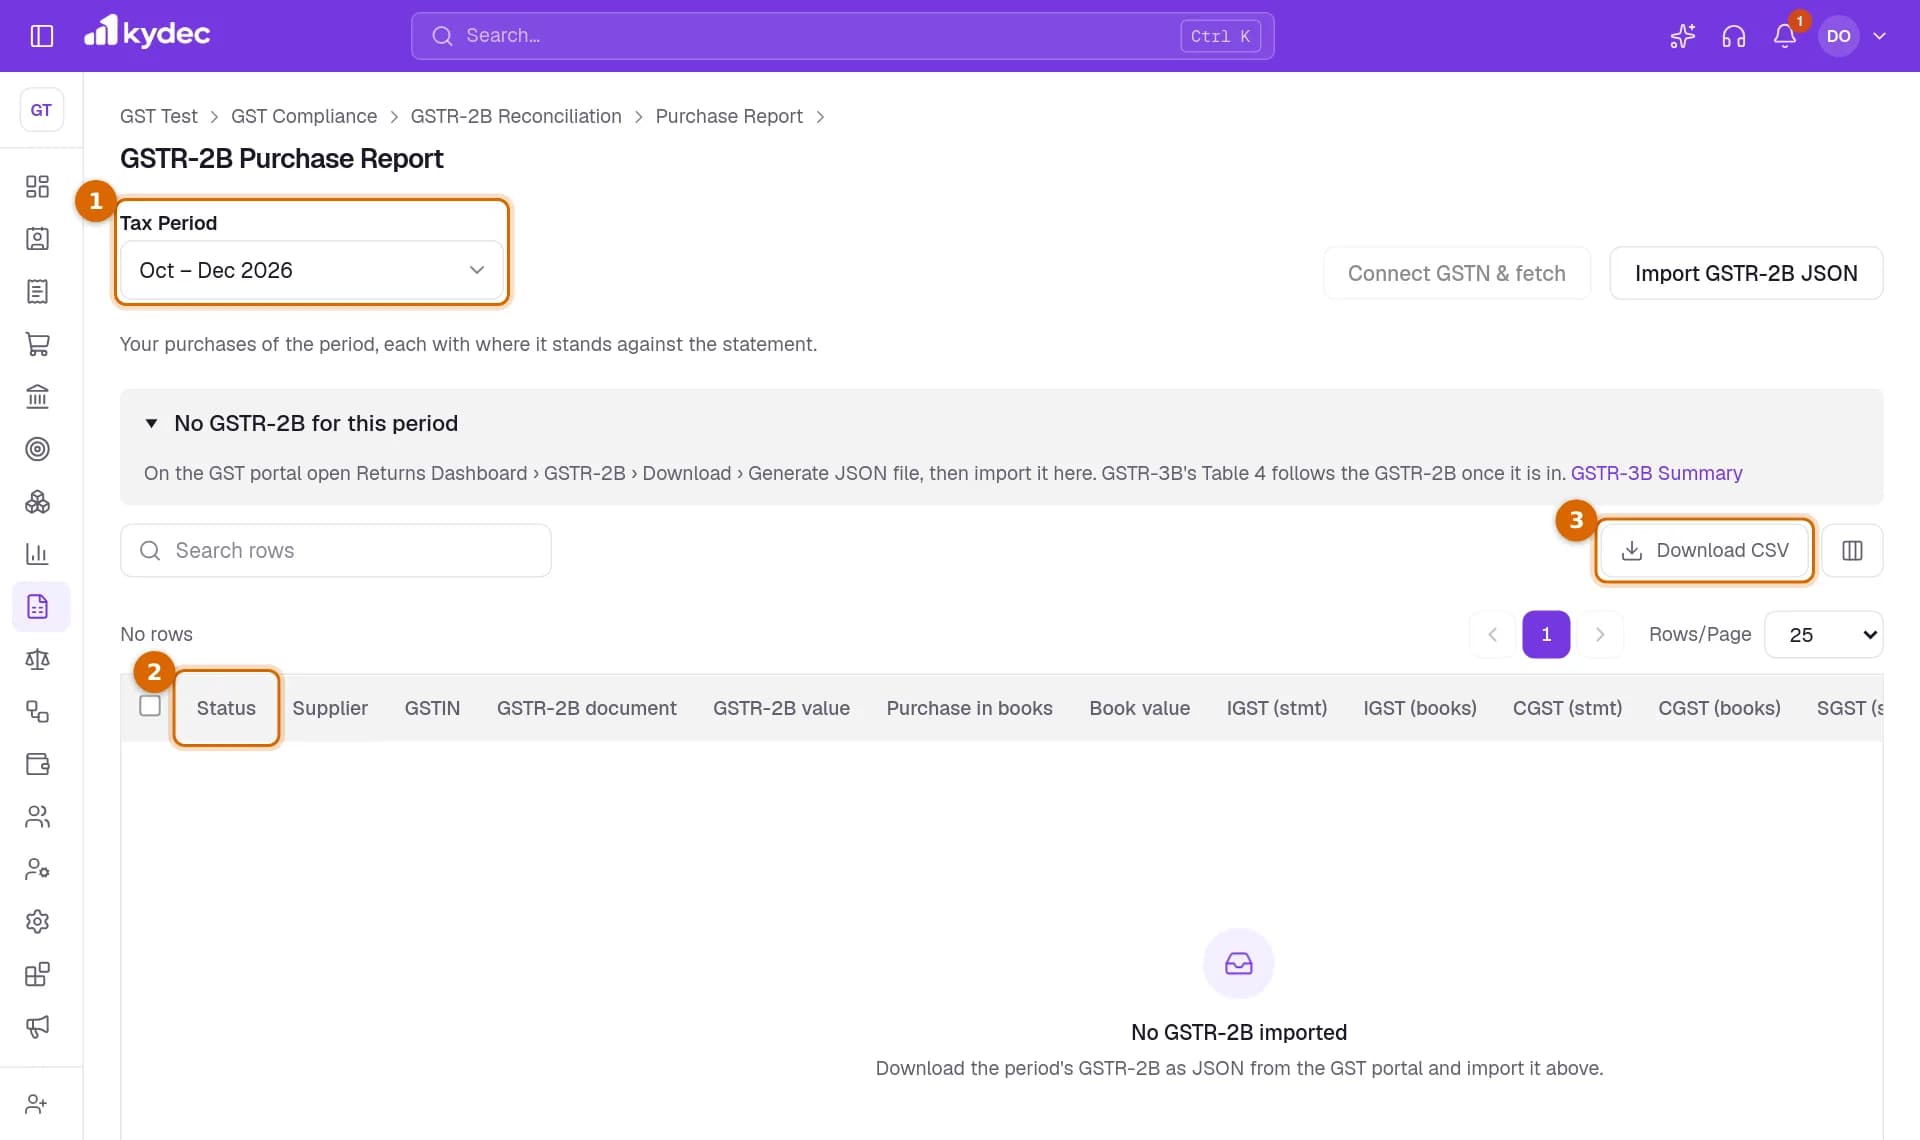Click GSTR-2B value column header
Viewport: 1920px width, 1140px height.
click(x=781, y=709)
